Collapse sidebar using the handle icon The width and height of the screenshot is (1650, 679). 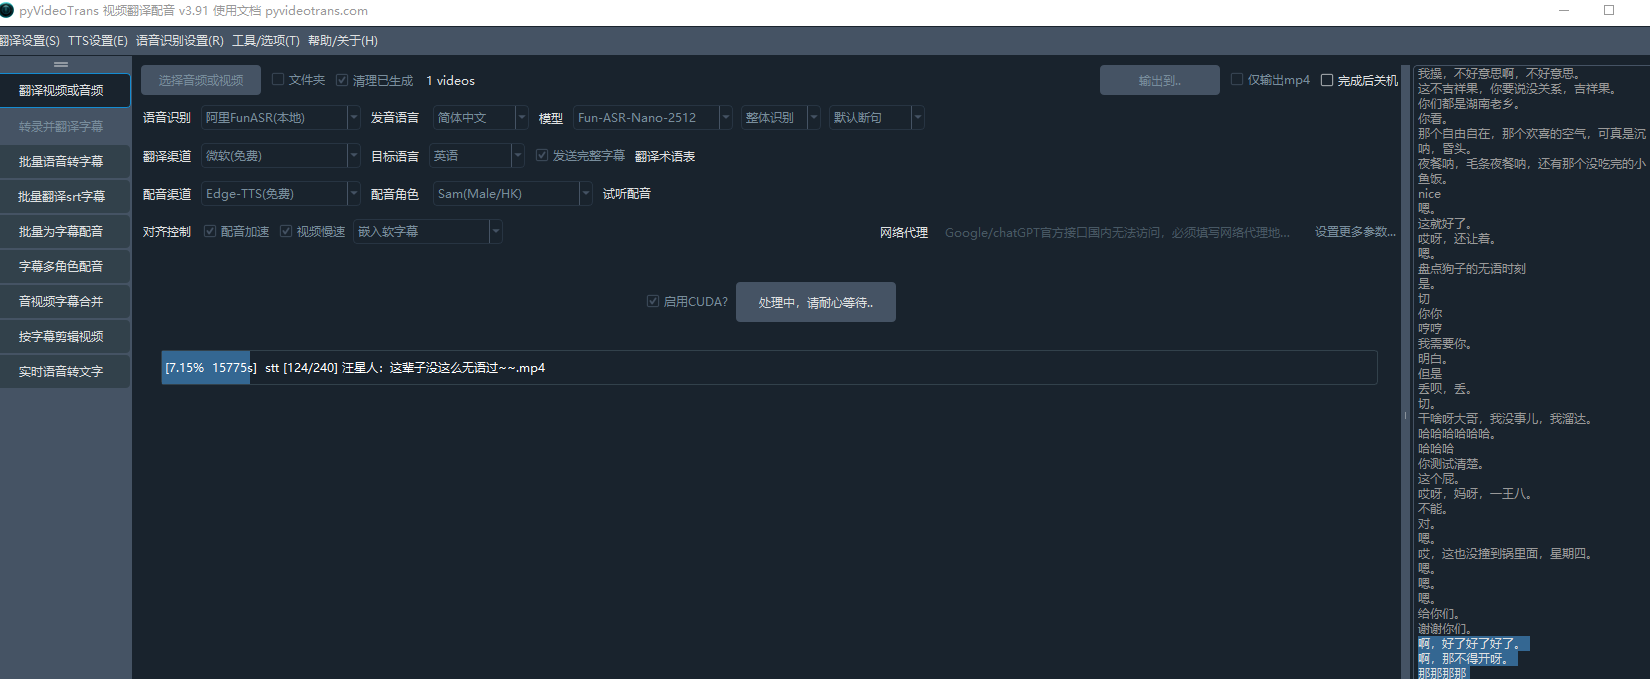point(61,64)
